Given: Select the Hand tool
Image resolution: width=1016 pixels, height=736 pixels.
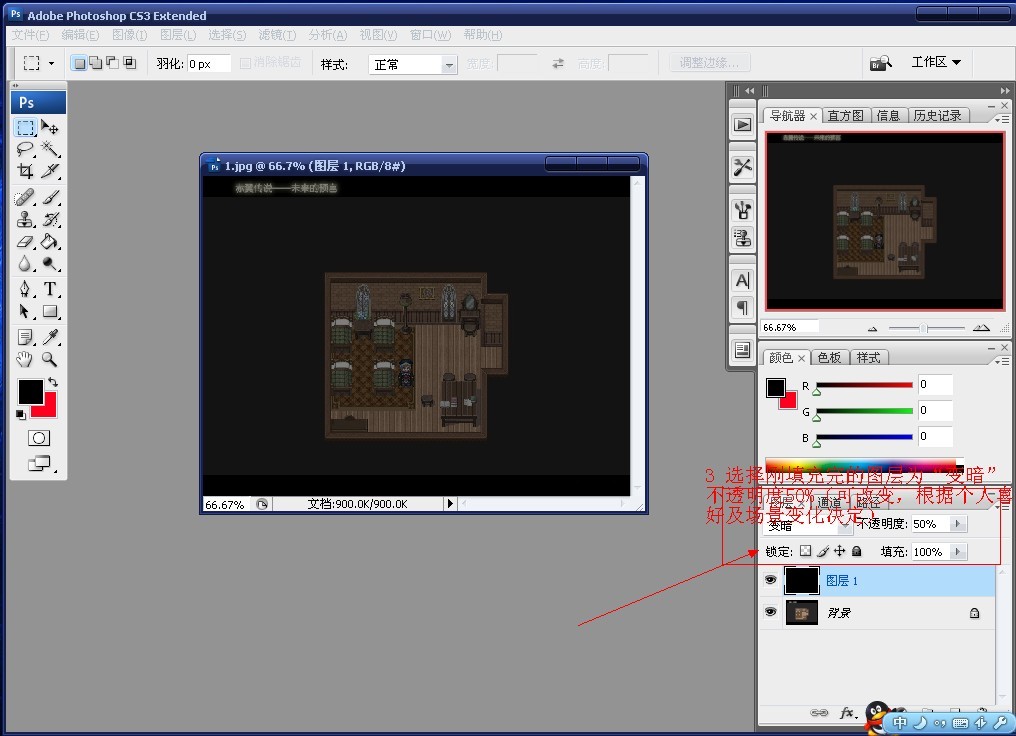Looking at the screenshot, I should (25, 359).
